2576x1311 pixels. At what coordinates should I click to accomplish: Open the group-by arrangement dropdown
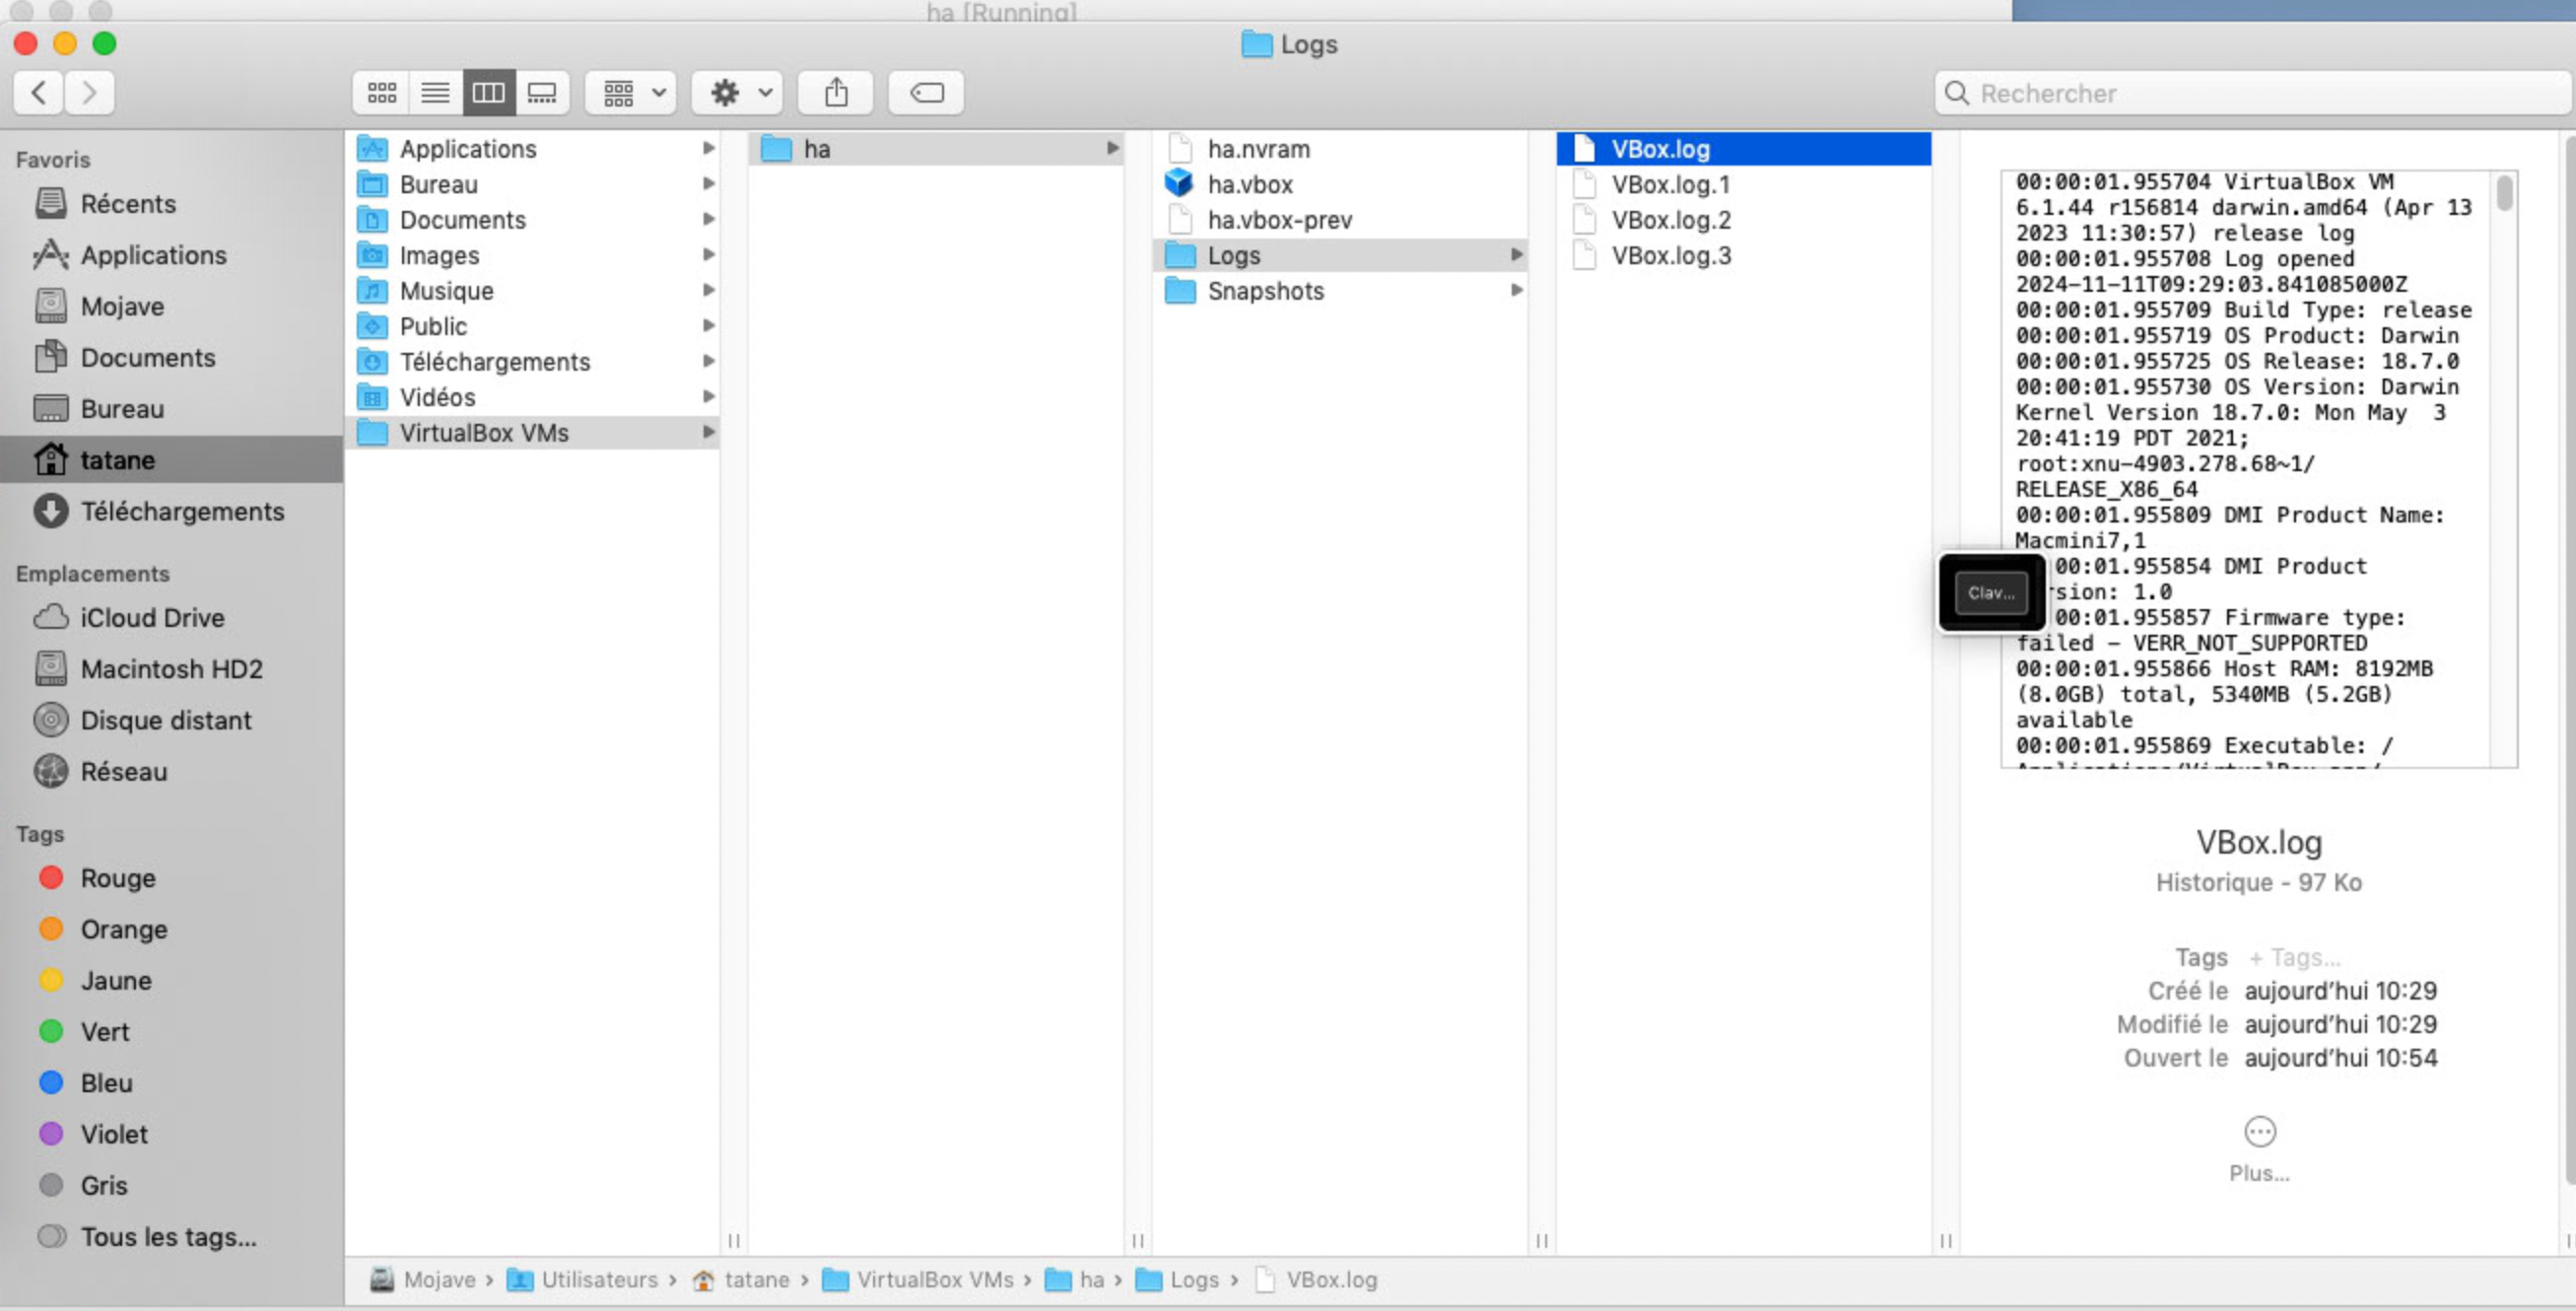pyautogui.click(x=632, y=93)
